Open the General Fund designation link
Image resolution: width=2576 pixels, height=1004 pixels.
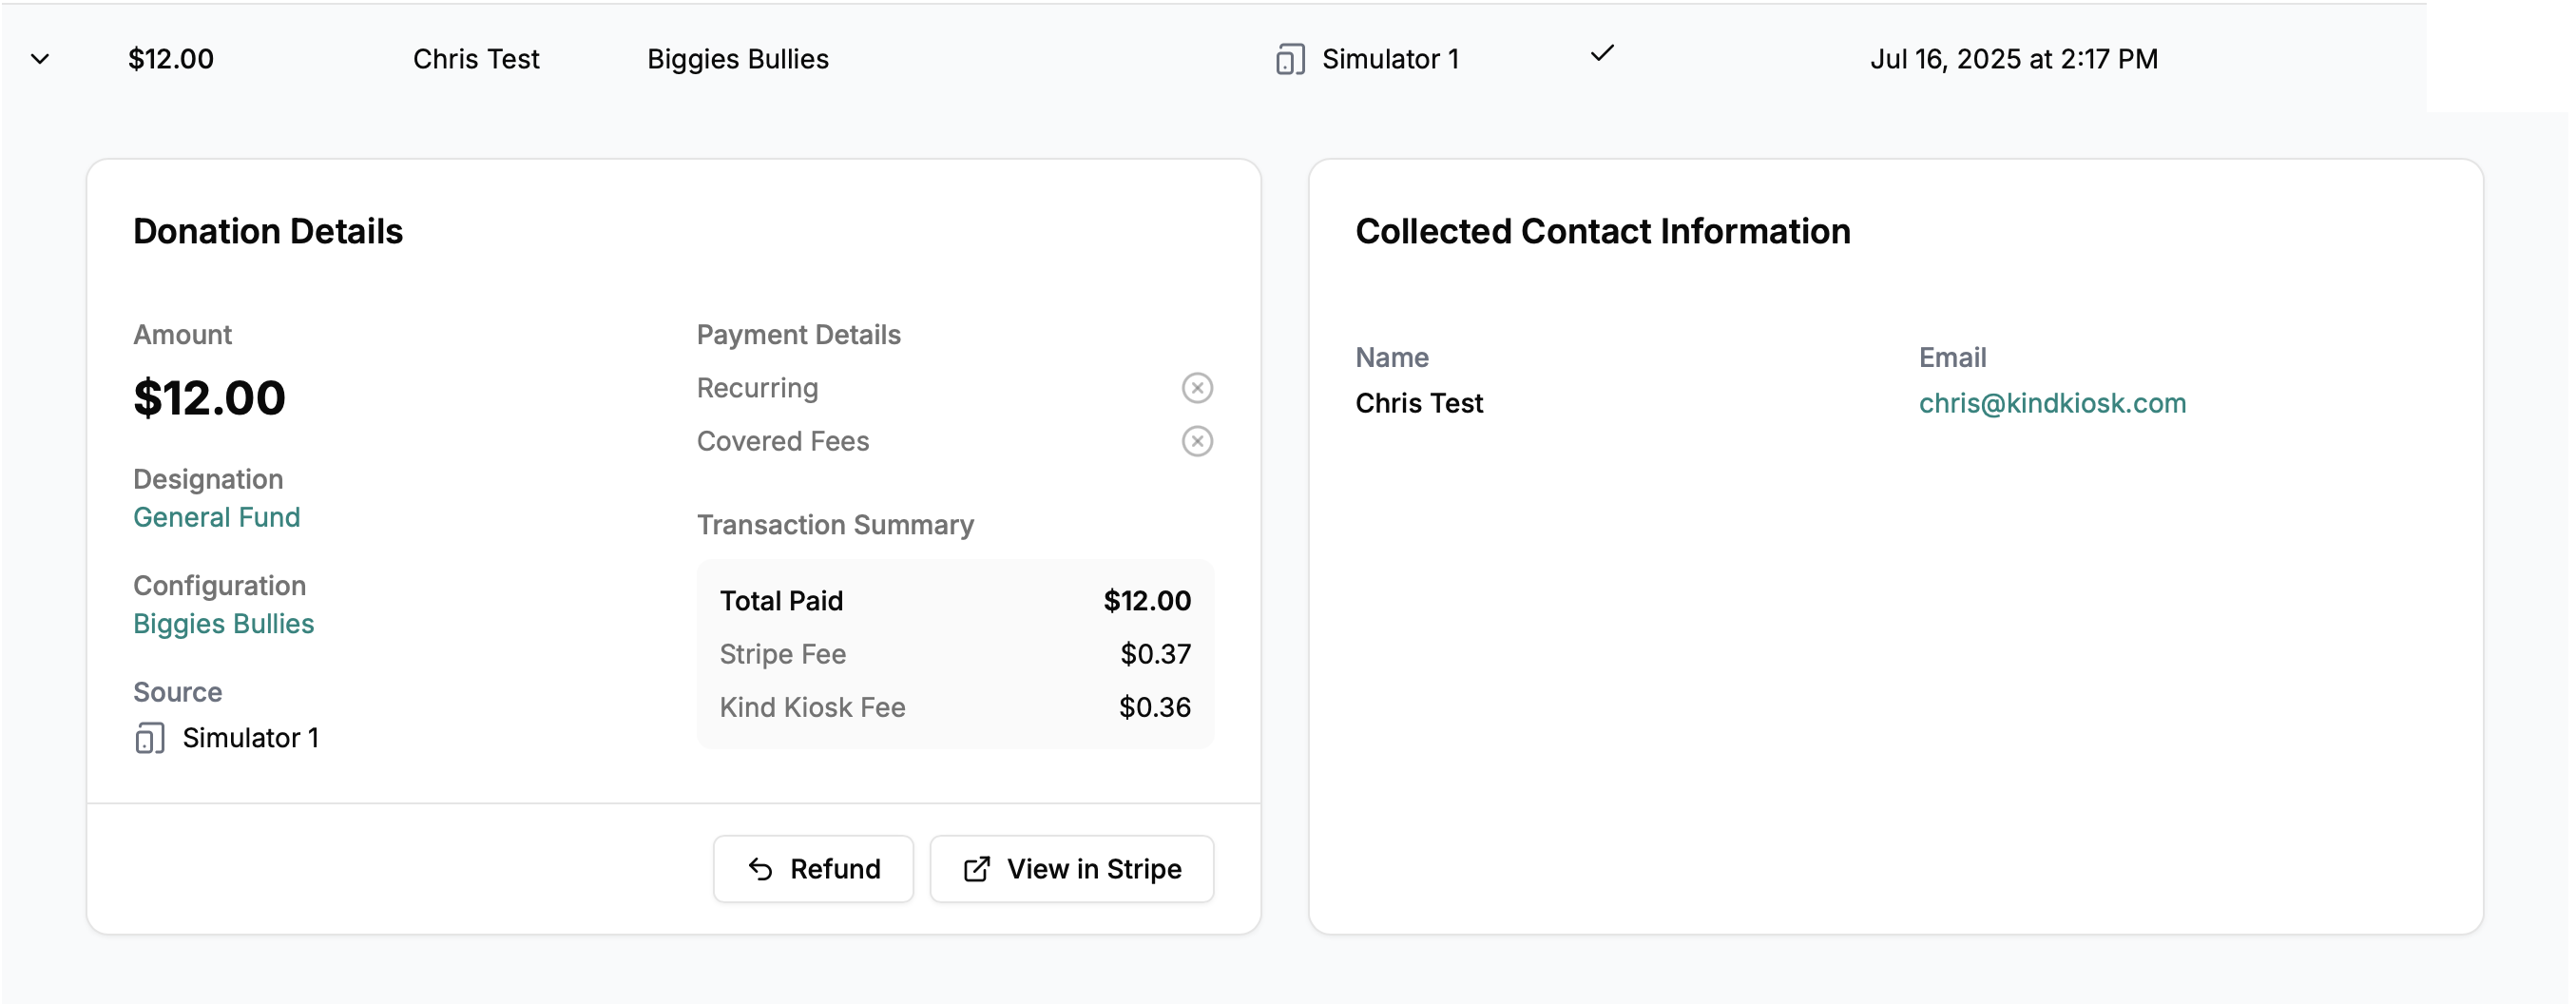pyautogui.click(x=217, y=517)
